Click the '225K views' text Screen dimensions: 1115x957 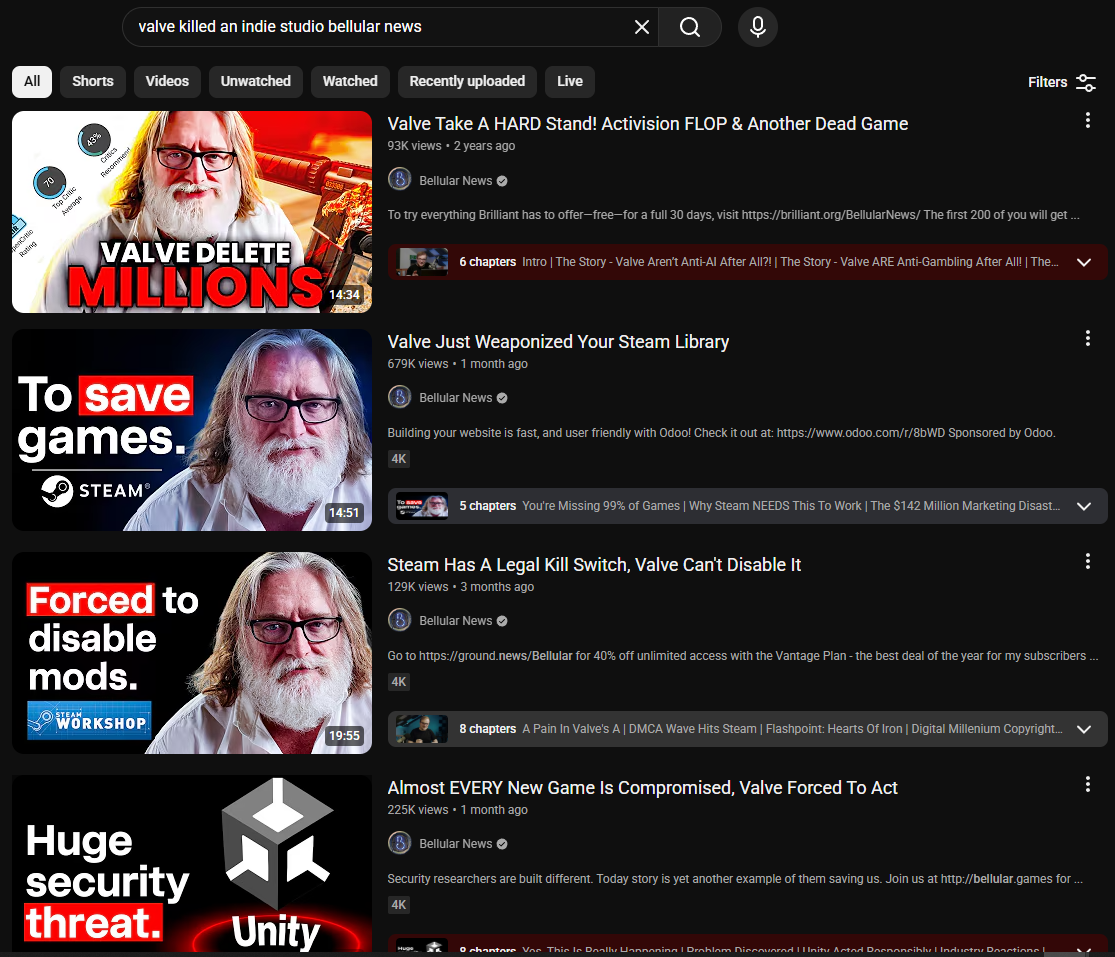[418, 810]
